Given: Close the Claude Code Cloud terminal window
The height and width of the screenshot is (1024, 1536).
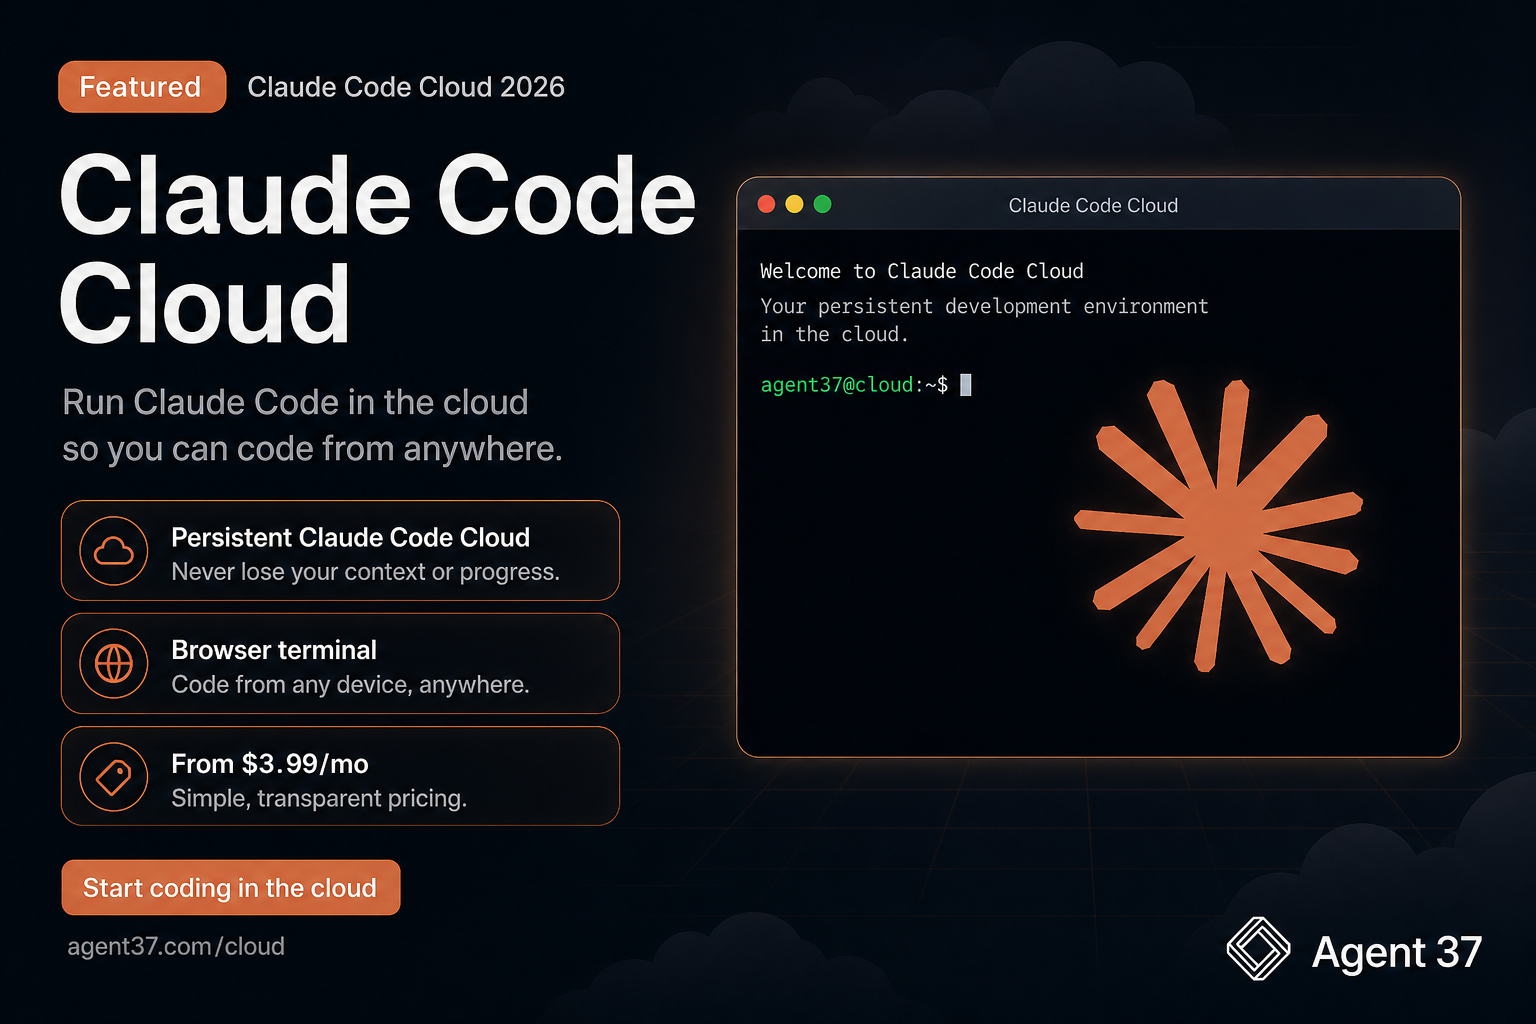Looking at the screenshot, I should tap(767, 204).
